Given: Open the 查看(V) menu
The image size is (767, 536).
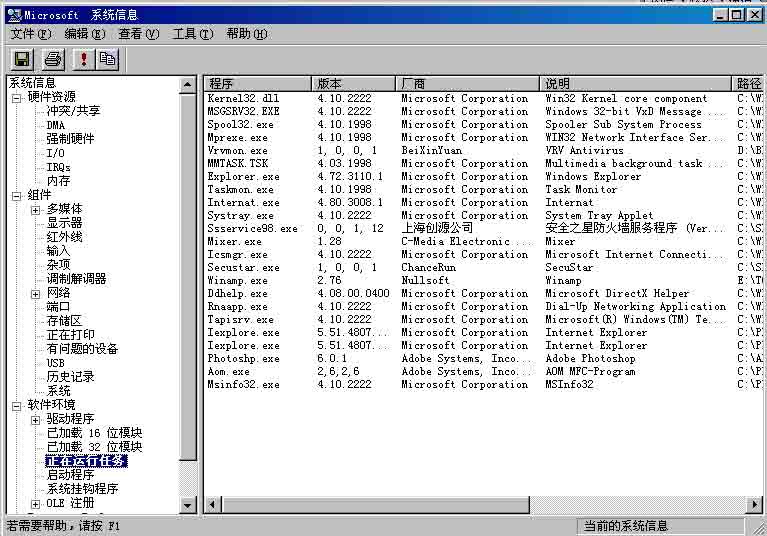Looking at the screenshot, I should (x=138, y=34).
